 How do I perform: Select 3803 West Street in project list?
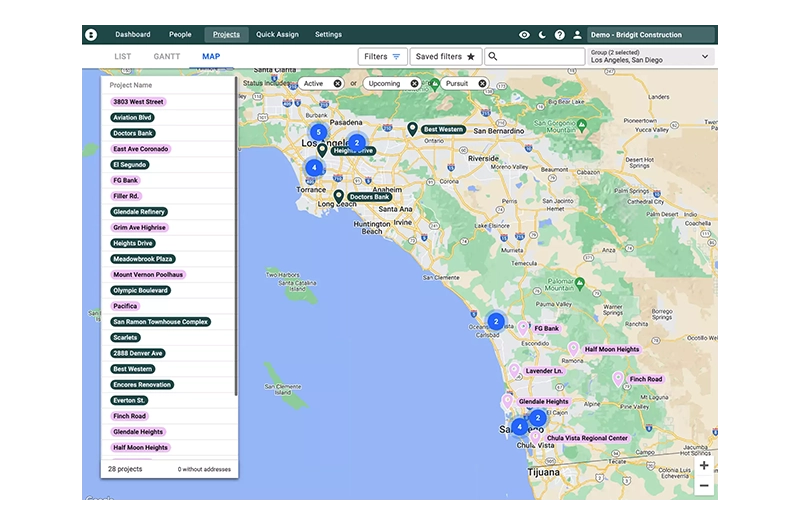click(x=138, y=102)
